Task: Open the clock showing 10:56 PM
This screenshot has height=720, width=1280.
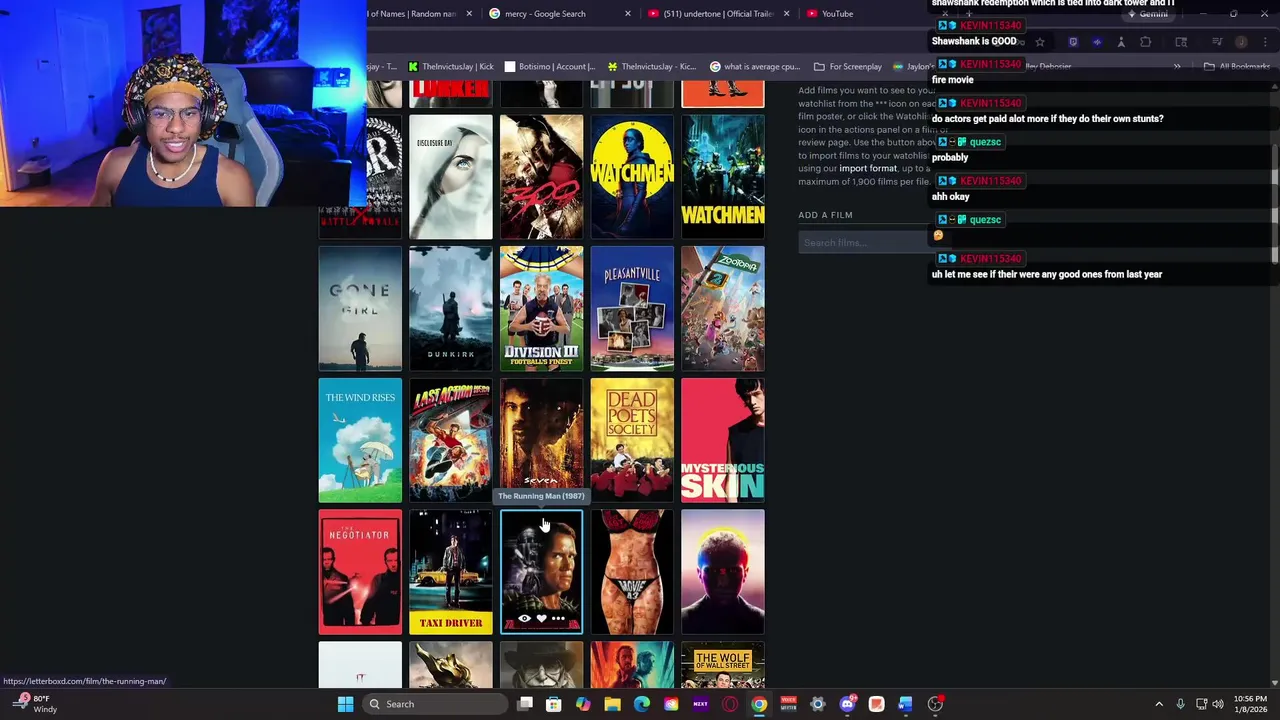Action: pos(1249,704)
